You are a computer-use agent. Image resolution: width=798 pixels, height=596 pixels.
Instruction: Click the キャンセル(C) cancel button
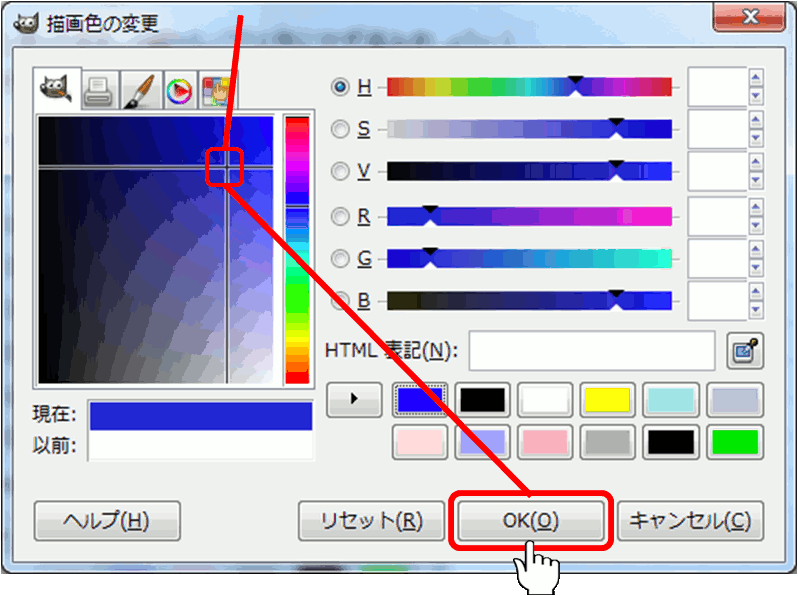tap(690, 521)
